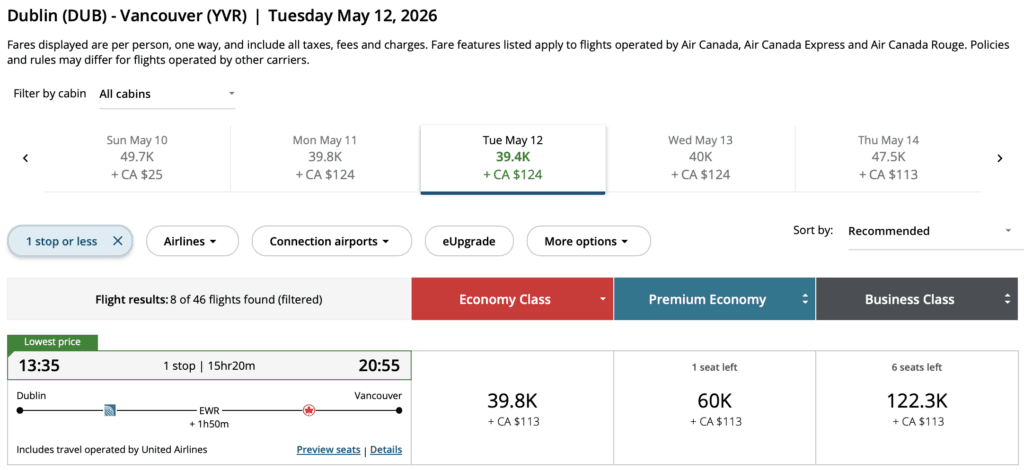Open the flight Details link

(x=386, y=450)
